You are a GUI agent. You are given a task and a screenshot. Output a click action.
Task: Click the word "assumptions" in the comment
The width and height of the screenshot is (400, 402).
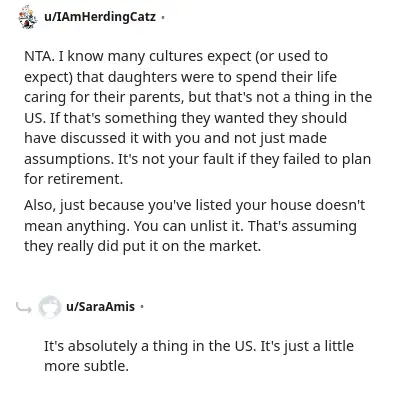[67, 159]
